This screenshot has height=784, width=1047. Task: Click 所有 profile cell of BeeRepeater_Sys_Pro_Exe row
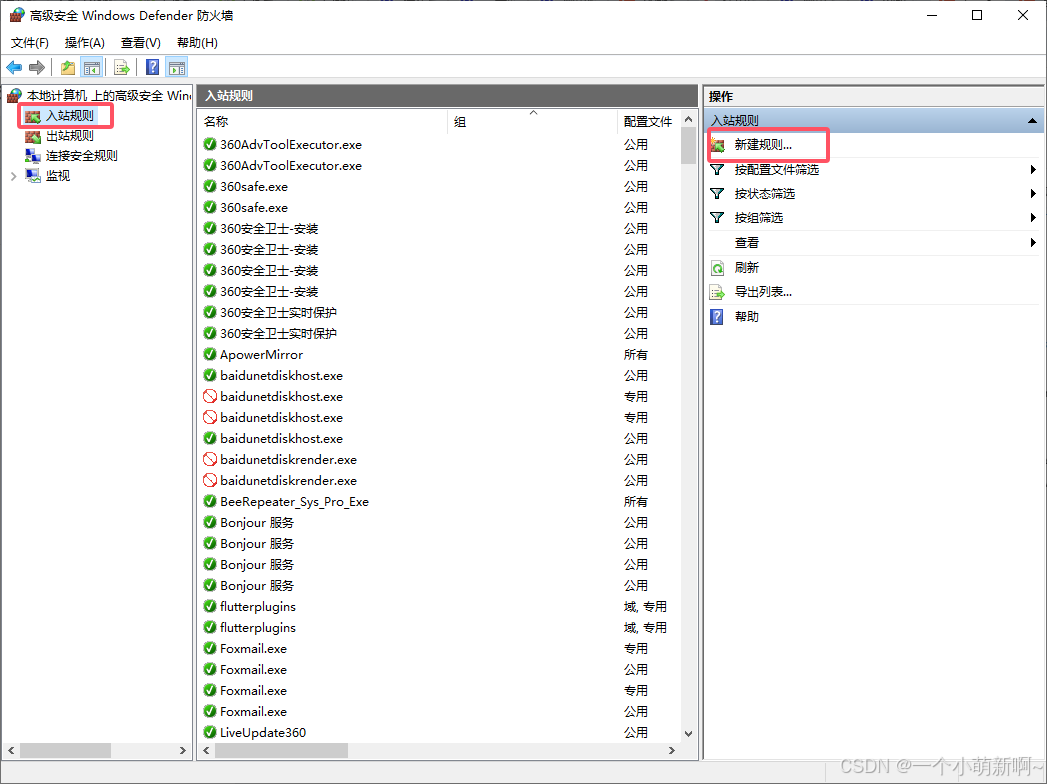636,502
